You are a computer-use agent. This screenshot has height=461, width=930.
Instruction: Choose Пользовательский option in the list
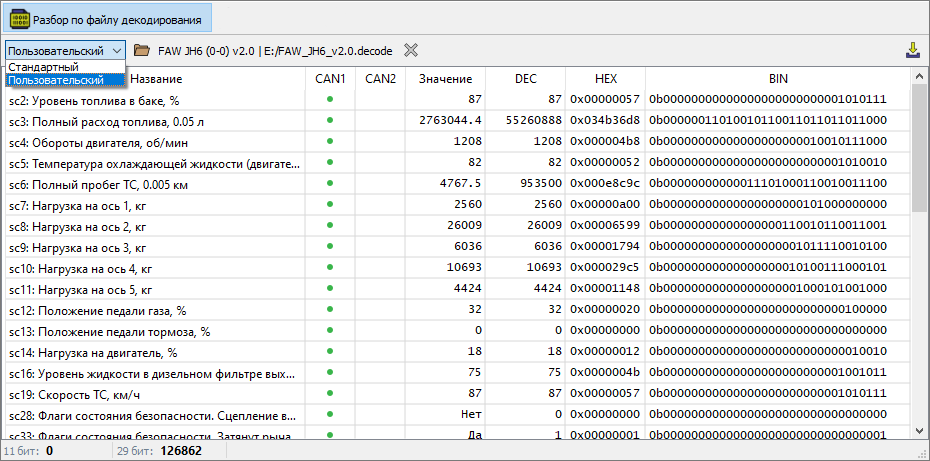click(x=56, y=80)
